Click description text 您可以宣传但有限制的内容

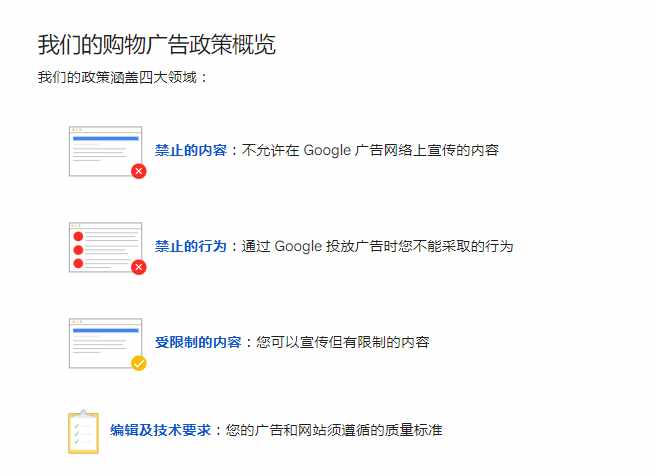[343, 342]
